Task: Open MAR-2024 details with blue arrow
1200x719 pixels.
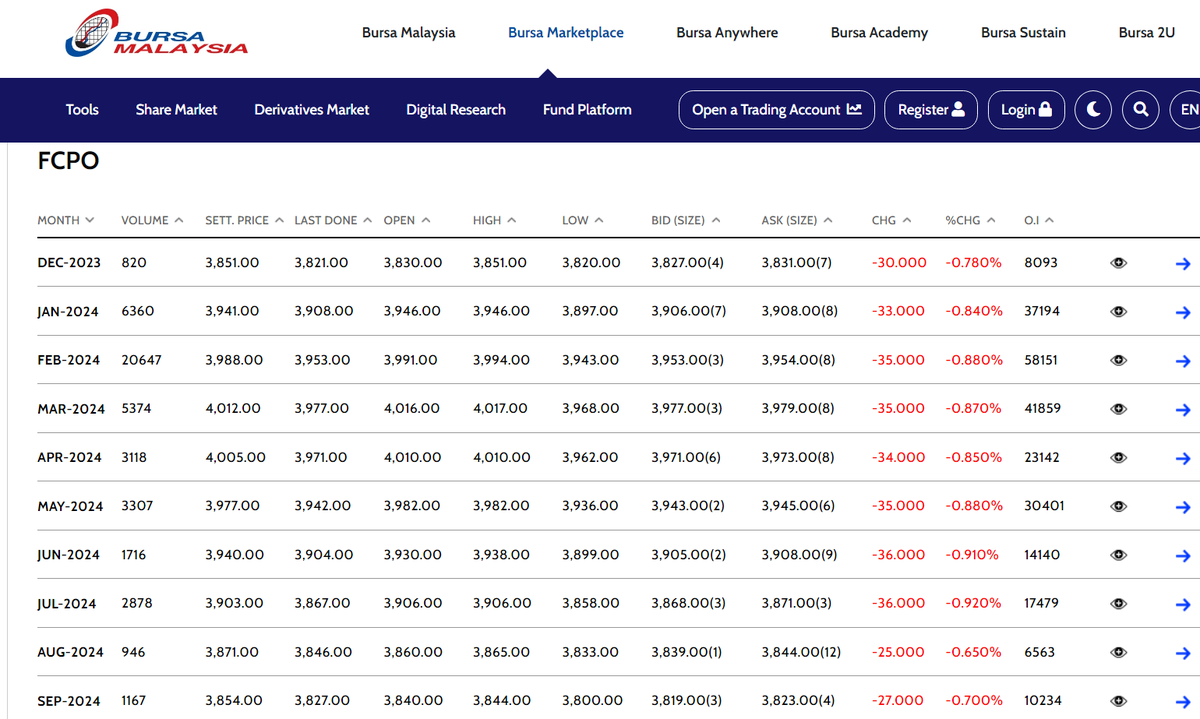Action: tap(1183, 410)
